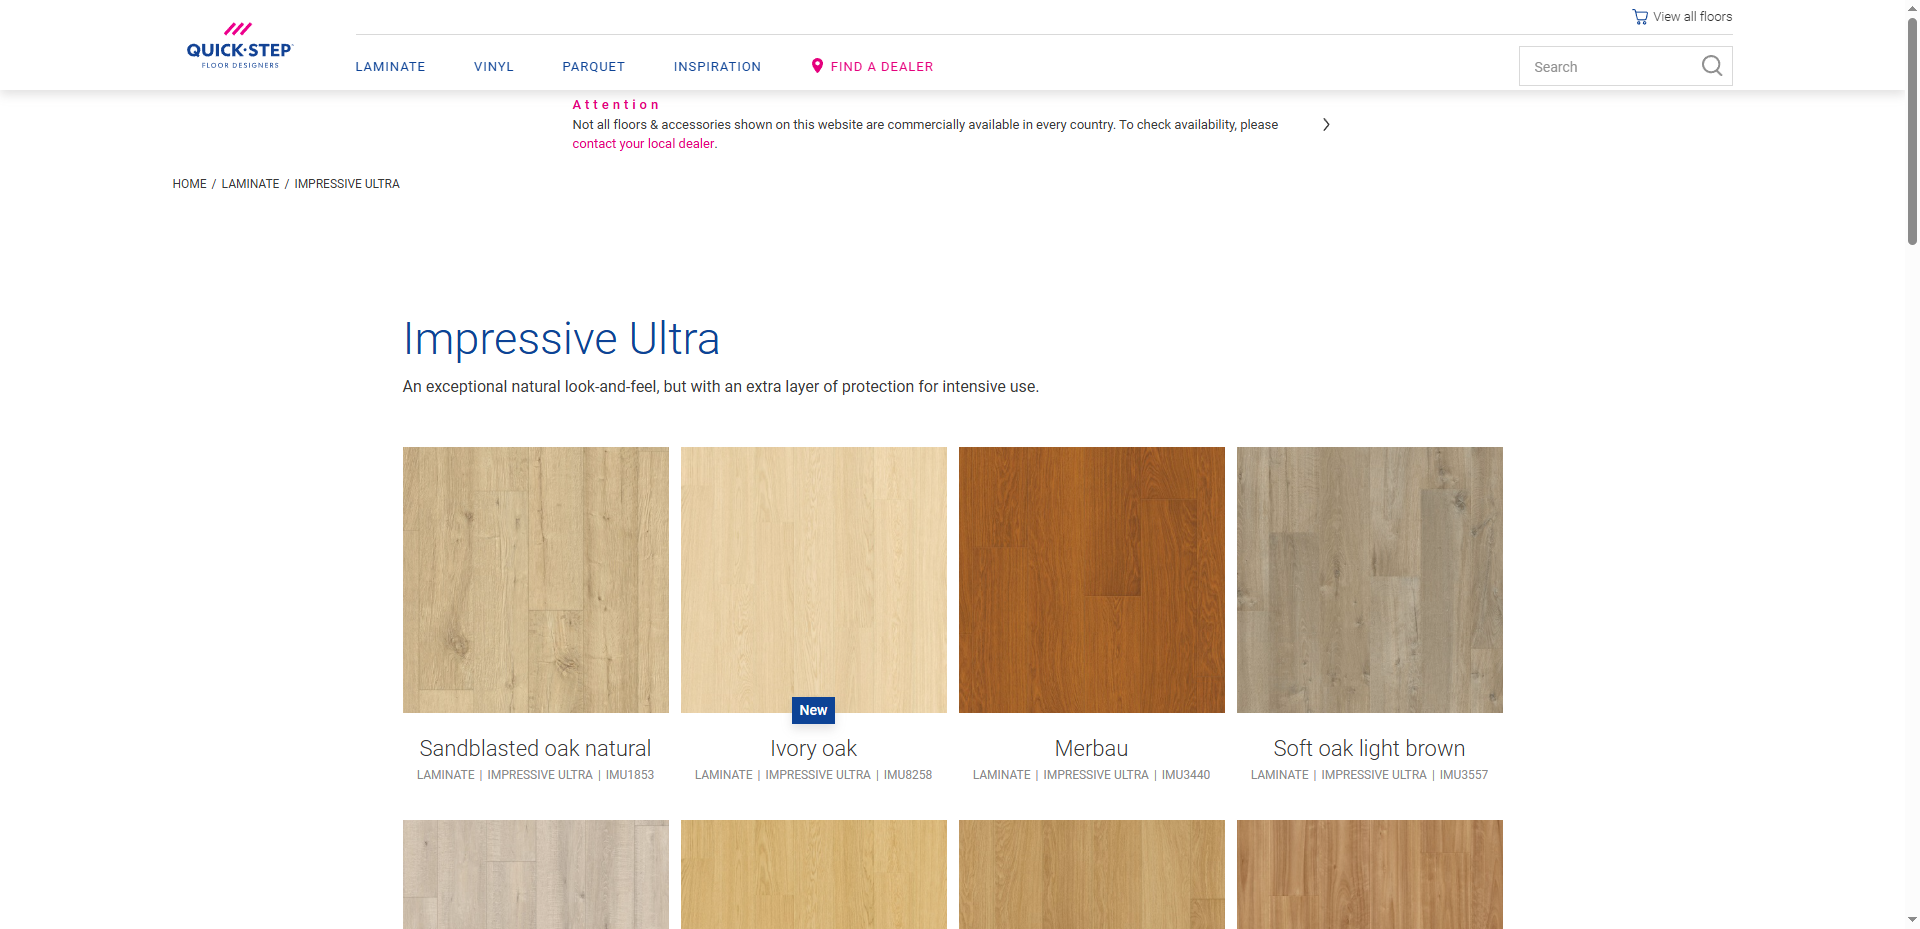Go to Home breadcrumb
Viewport: 1920px width, 929px height.
pos(189,184)
